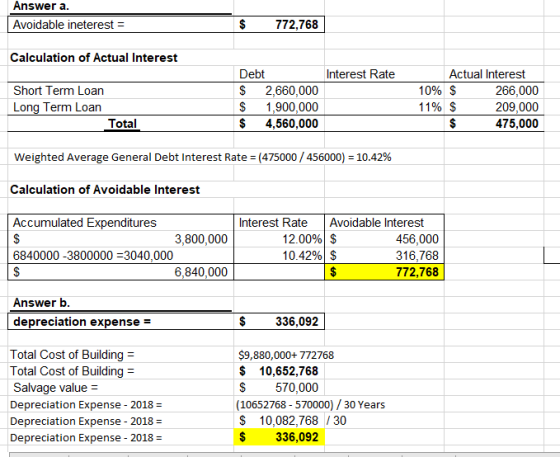Click the 570,000 salvage value cell
Image resolution: width=560 pixels, height=457 pixels.
[x=279, y=388]
